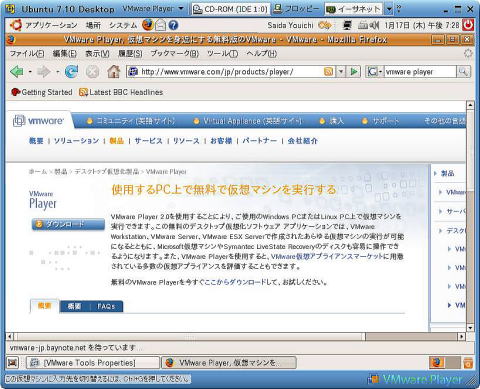
Task: Open the Latest BBC Headlines bookmark
Action: 121,92
